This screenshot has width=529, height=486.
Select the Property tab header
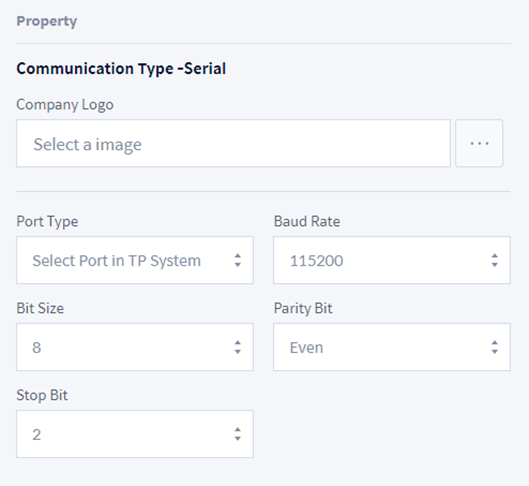tap(47, 21)
